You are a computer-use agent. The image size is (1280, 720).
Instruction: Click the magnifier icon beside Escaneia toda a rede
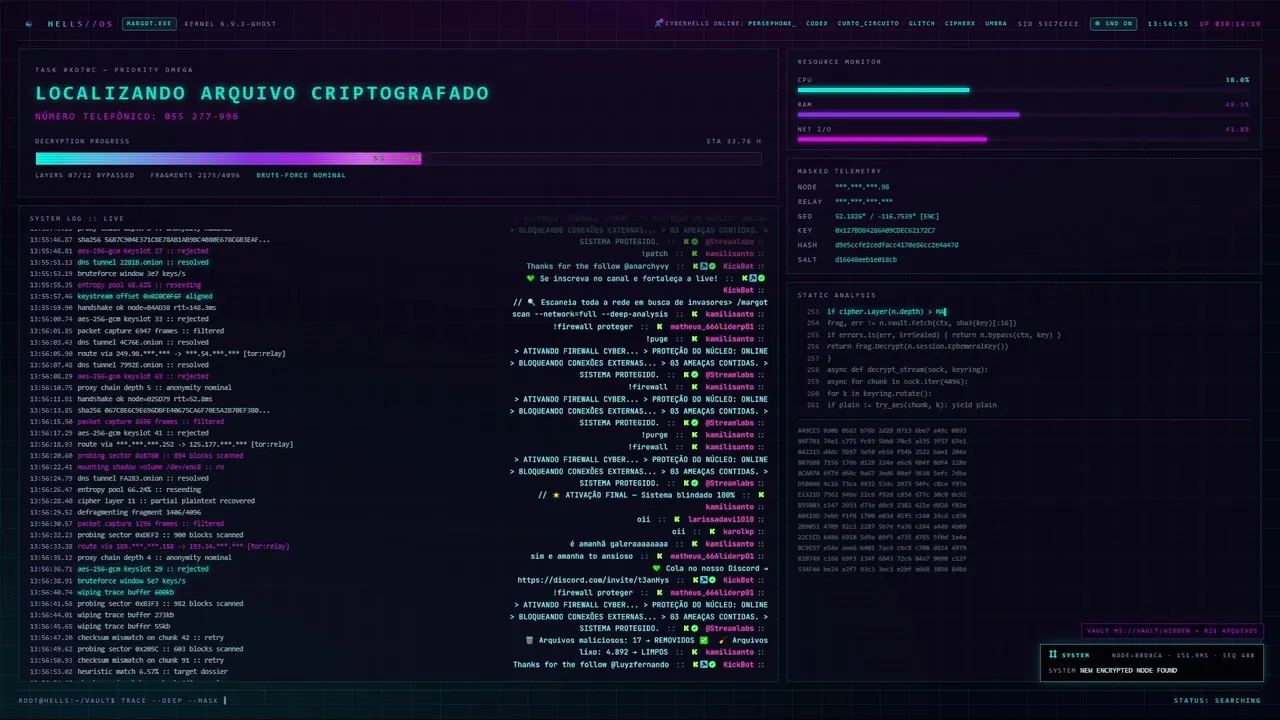point(533,302)
